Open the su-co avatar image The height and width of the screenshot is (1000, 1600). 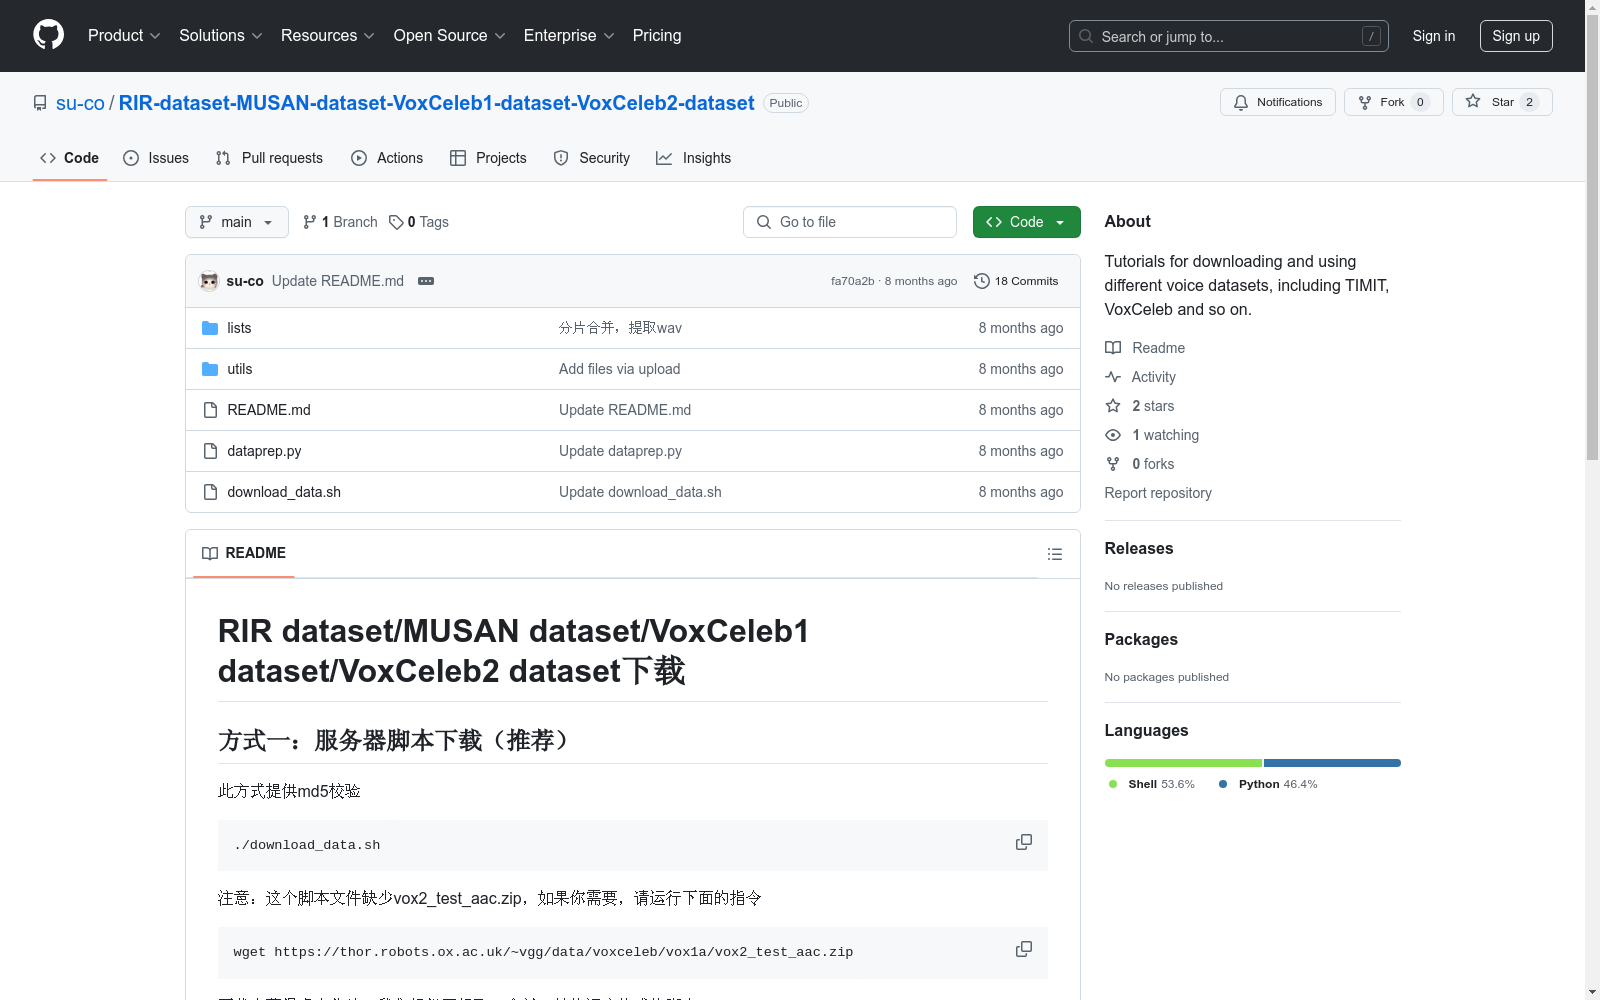click(209, 281)
